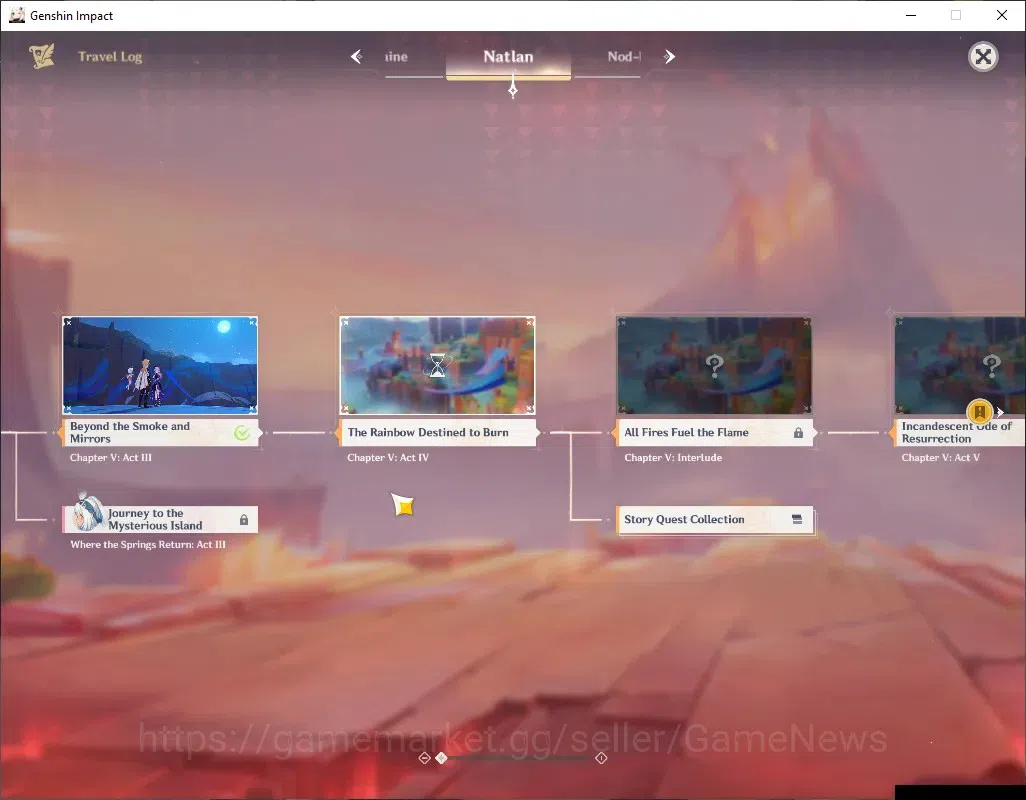
Task: Click the diamond handle on the bottom timeline slider
Action: 441,757
